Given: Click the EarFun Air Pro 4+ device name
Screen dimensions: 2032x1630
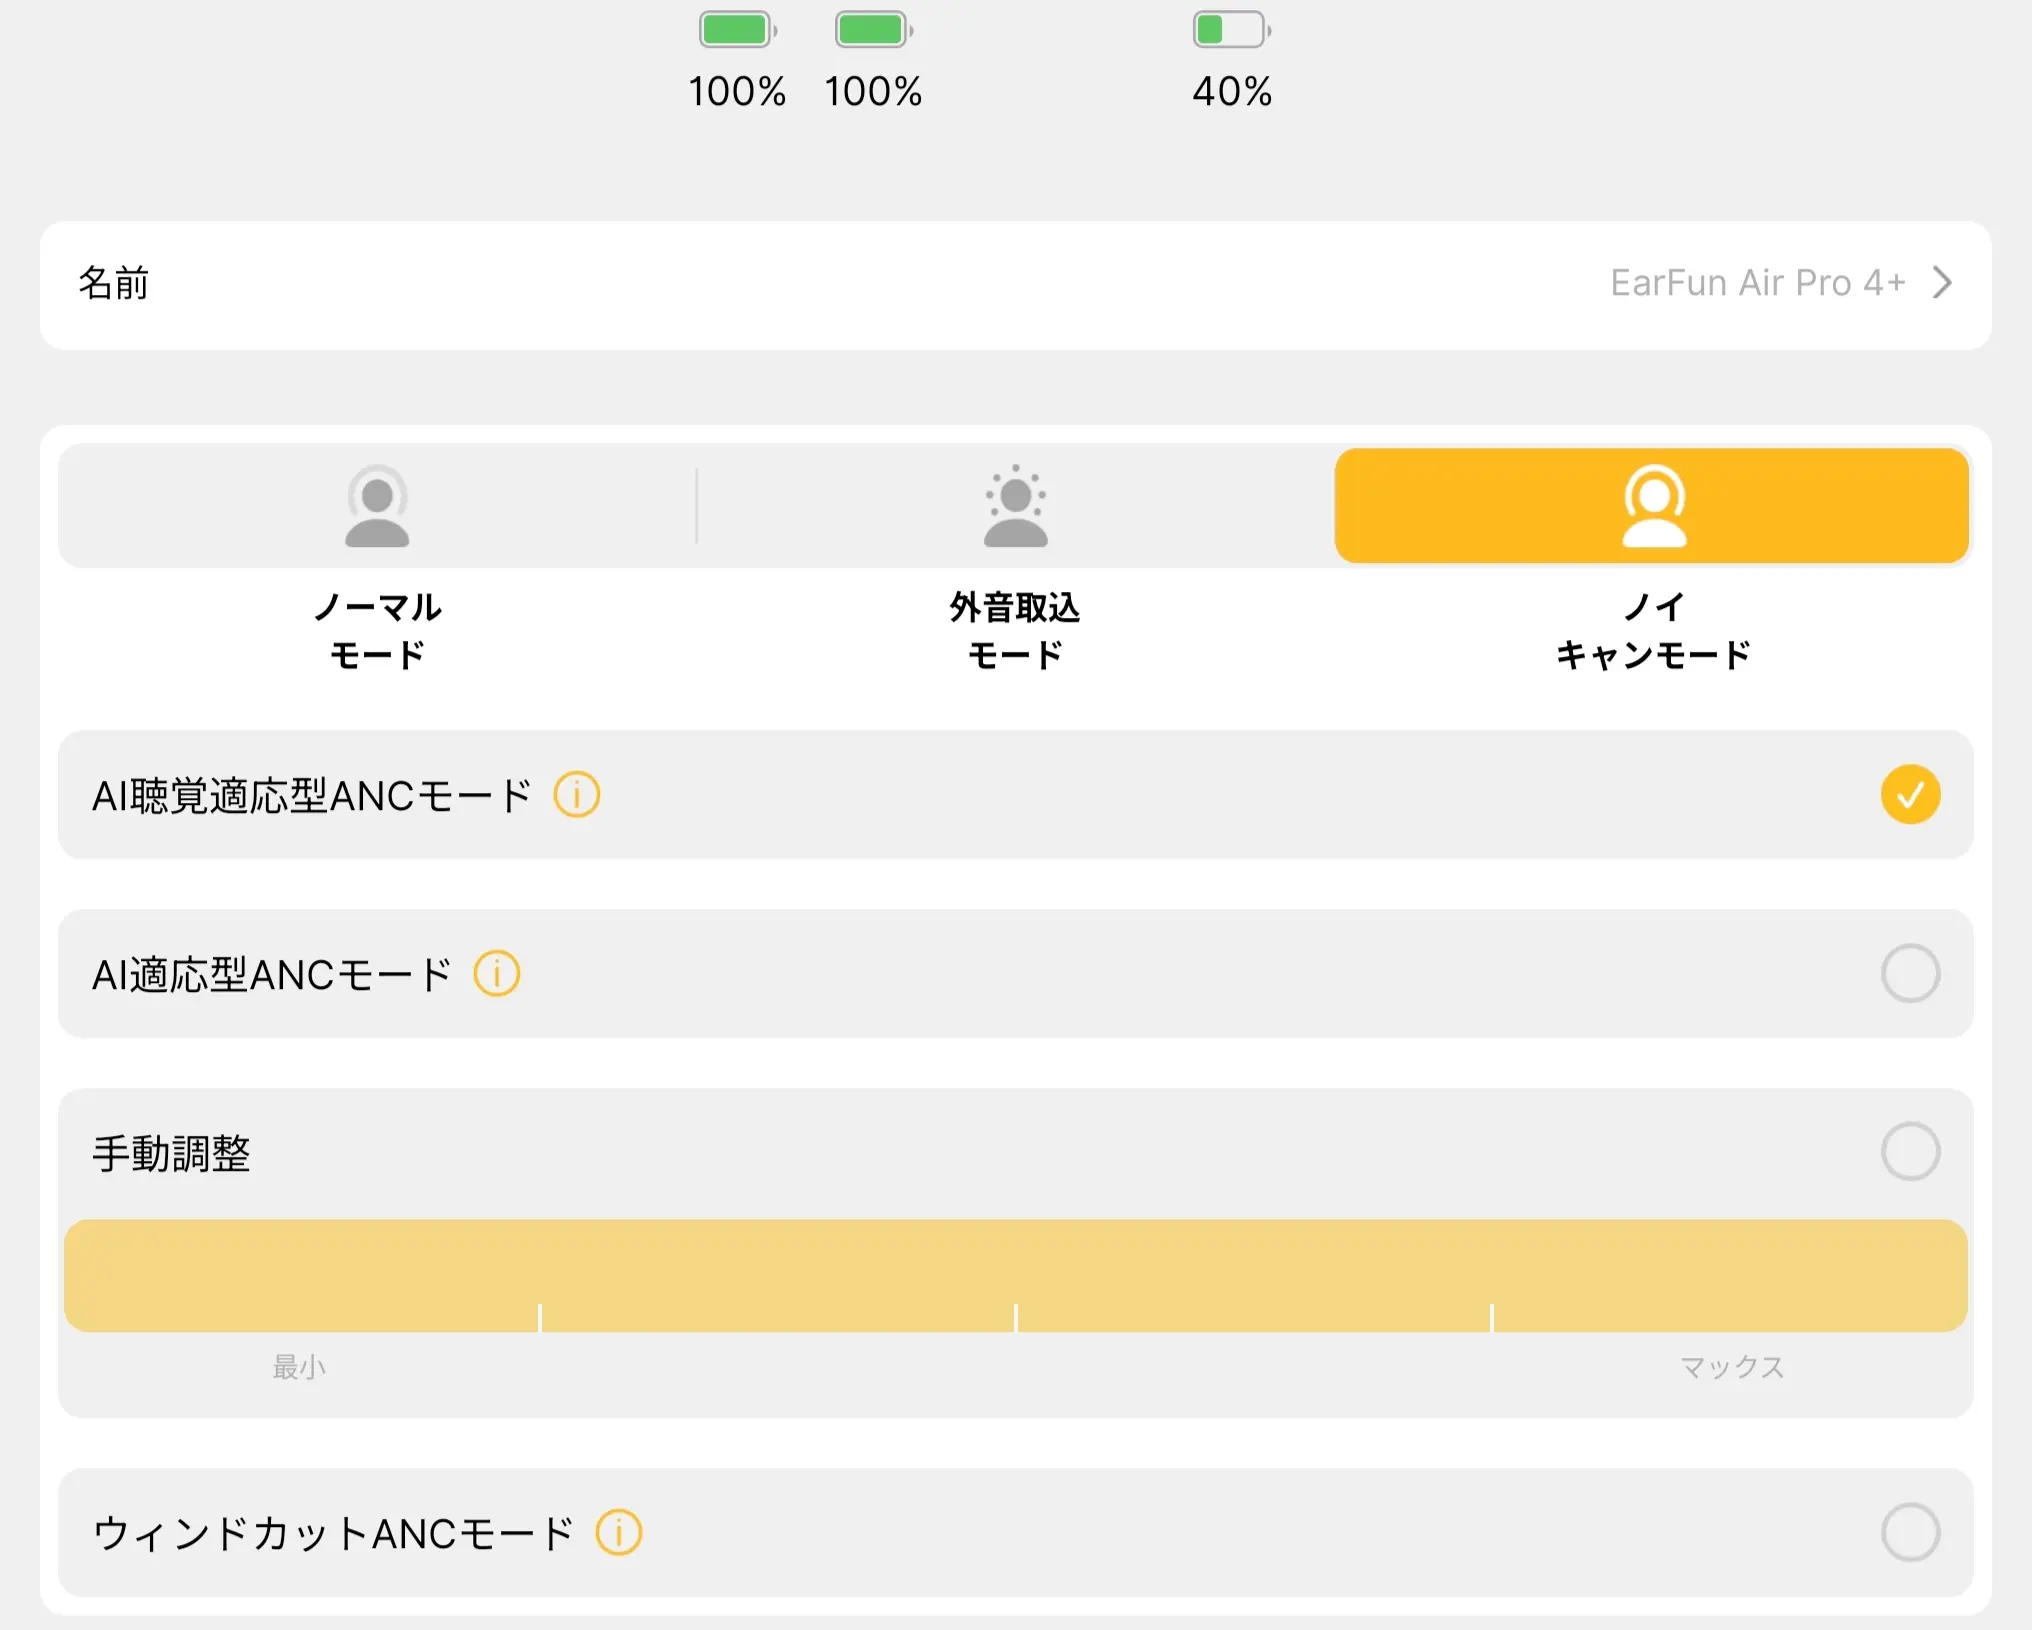Looking at the screenshot, I should click(x=1758, y=283).
